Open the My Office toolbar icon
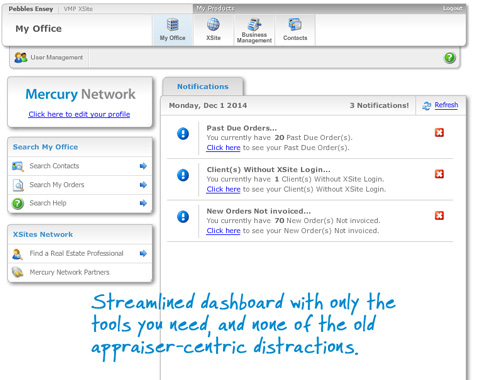 [x=173, y=25]
